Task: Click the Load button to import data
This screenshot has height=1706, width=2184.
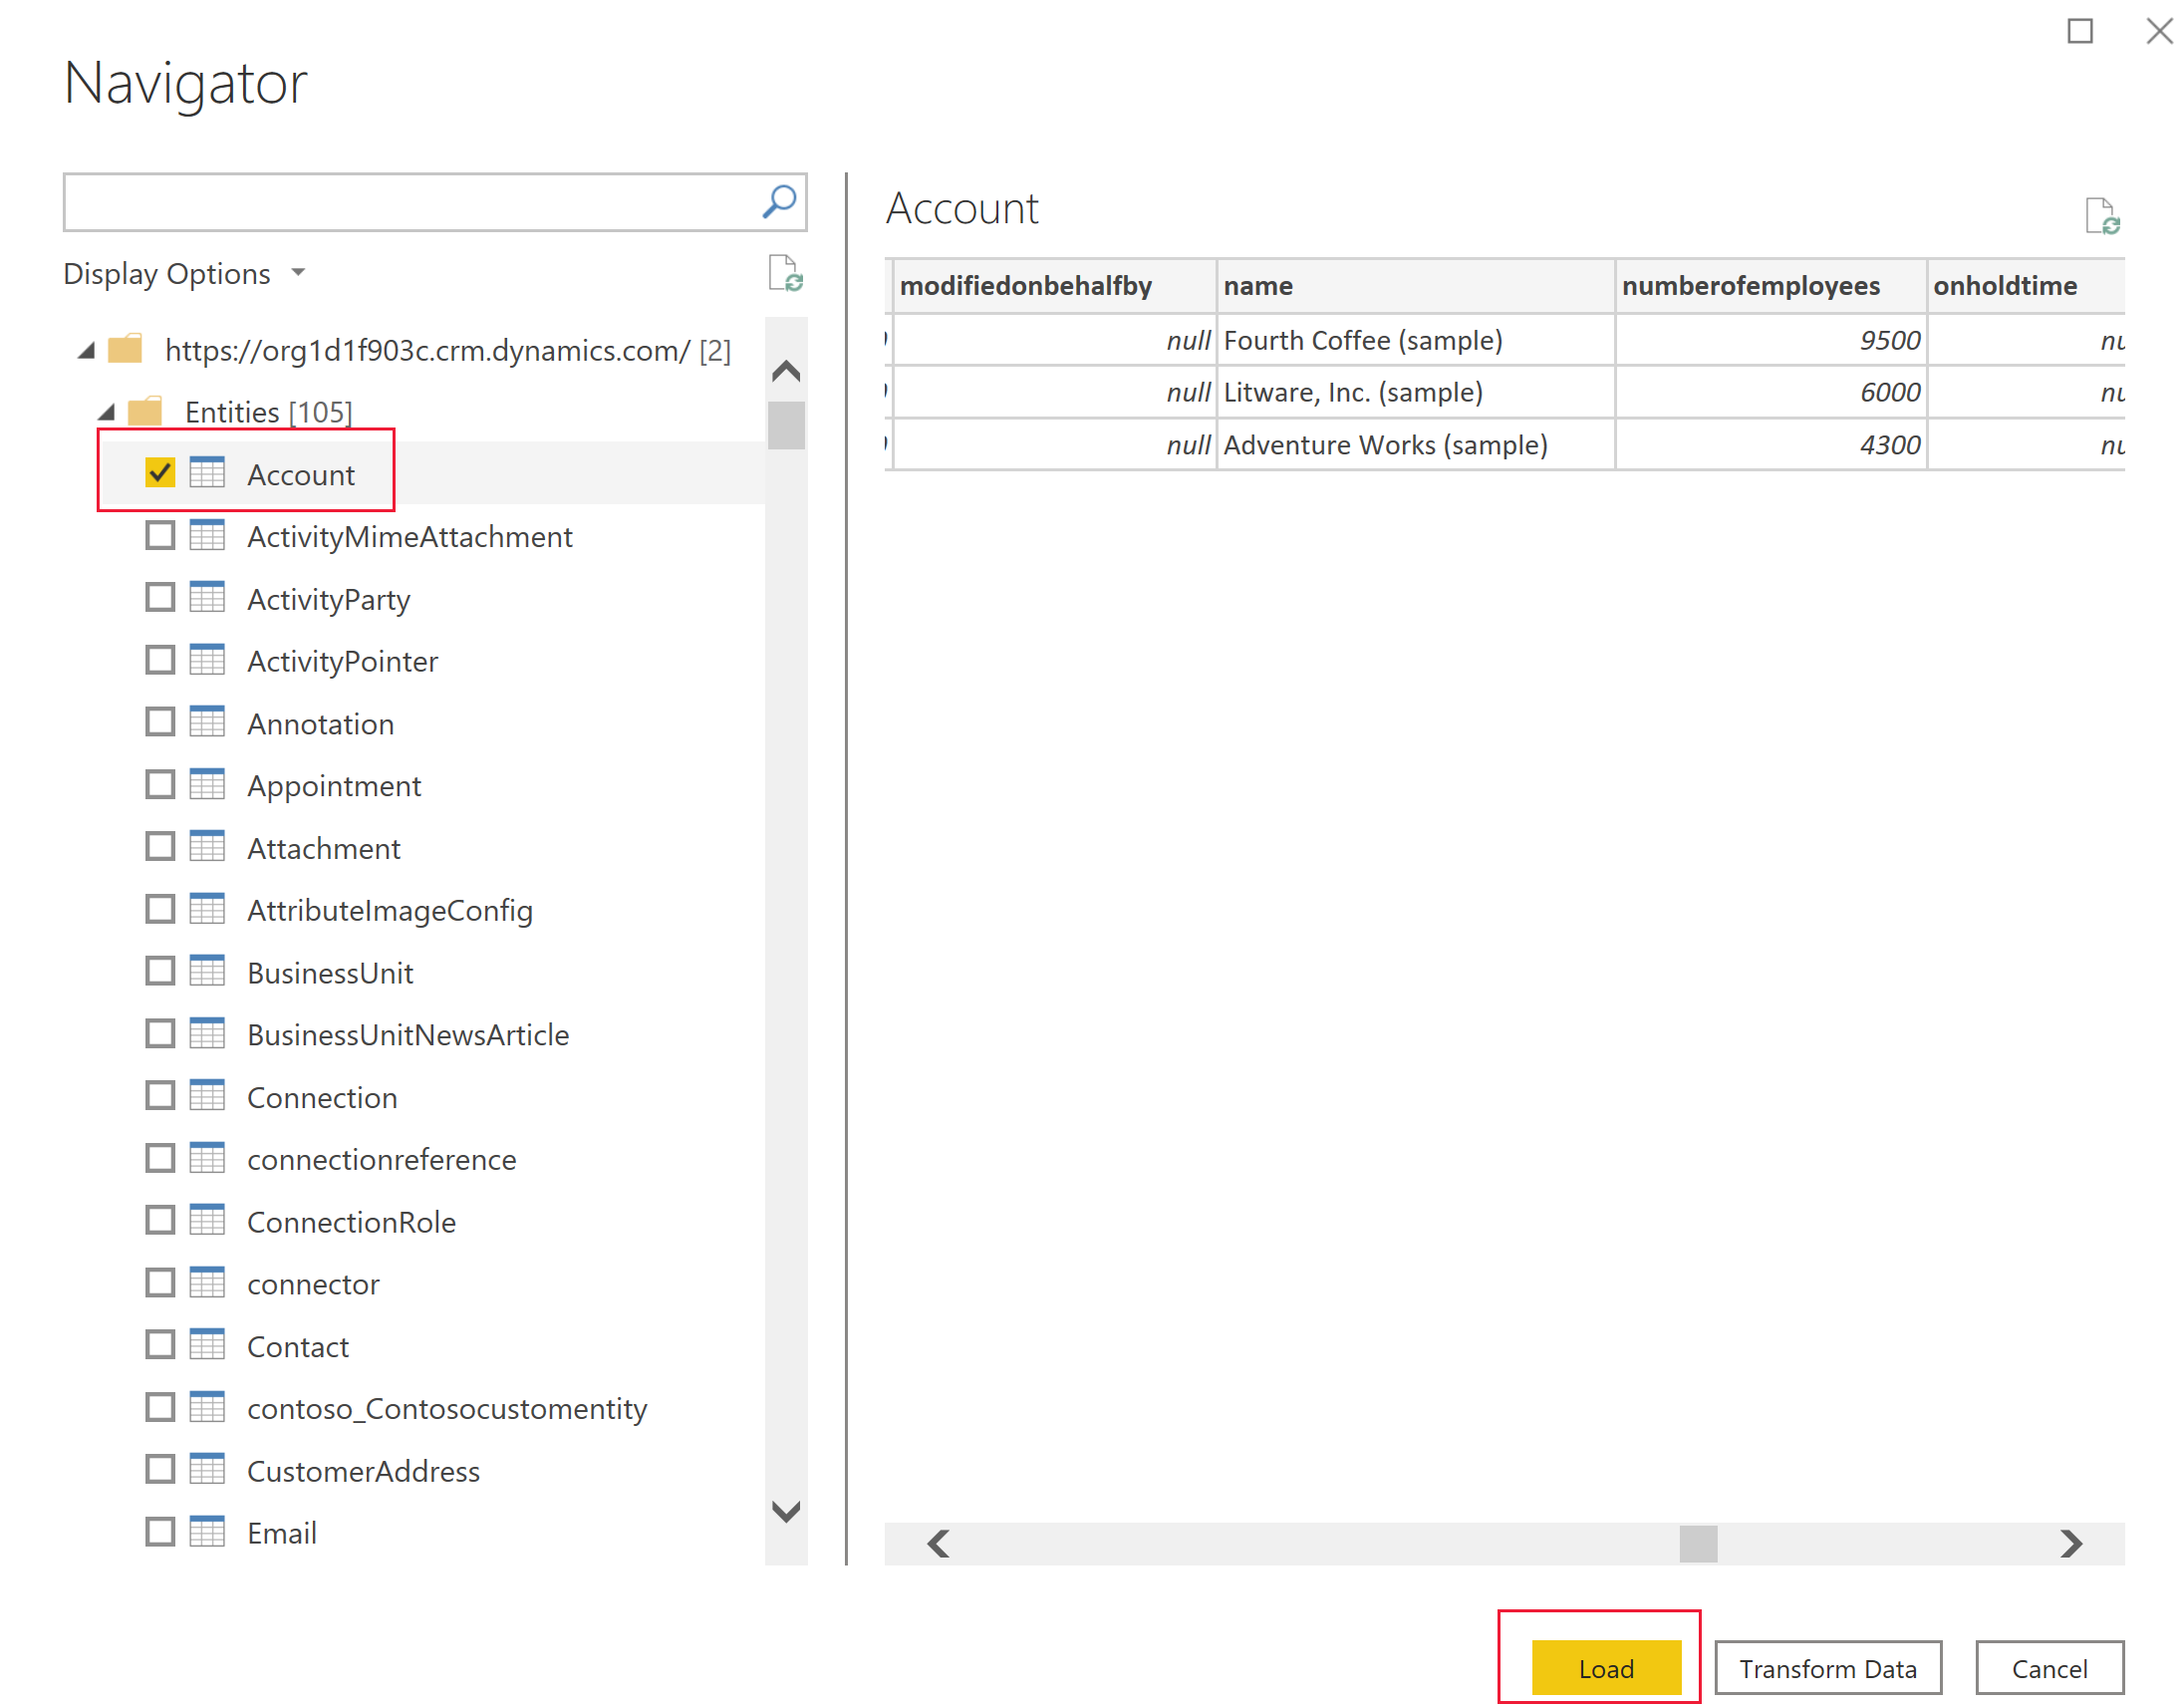Action: [x=1604, y=1665]
